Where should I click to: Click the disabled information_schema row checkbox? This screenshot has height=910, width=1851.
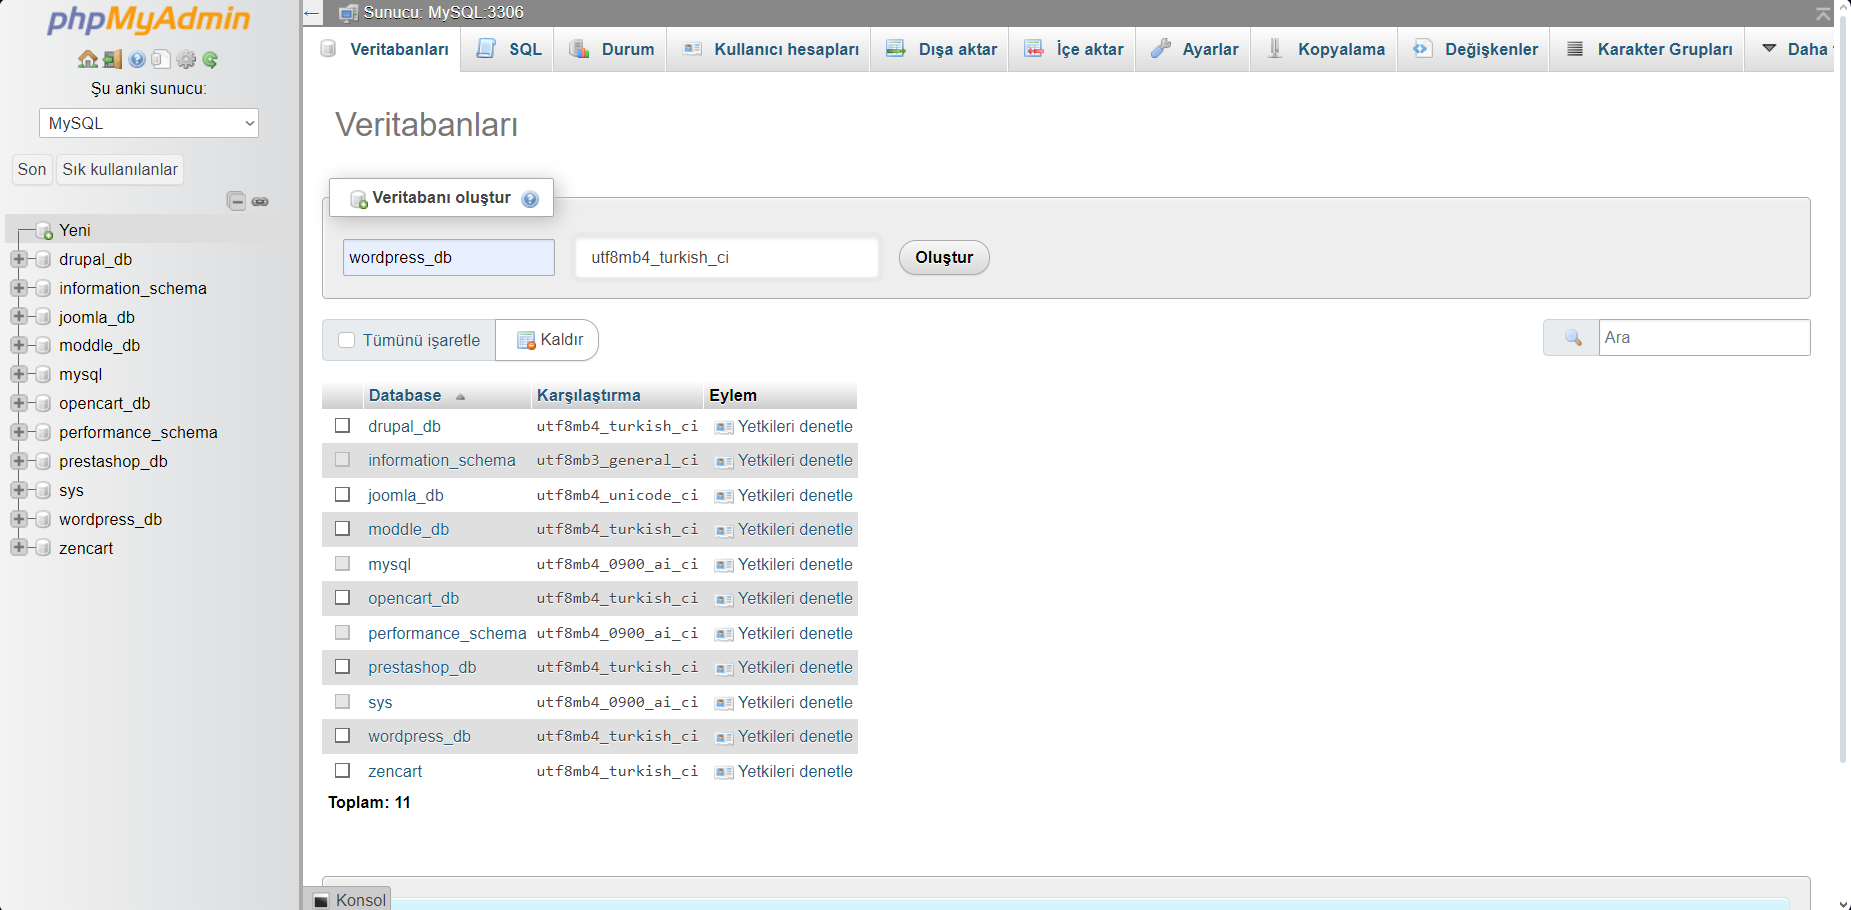tap(343, 460)
